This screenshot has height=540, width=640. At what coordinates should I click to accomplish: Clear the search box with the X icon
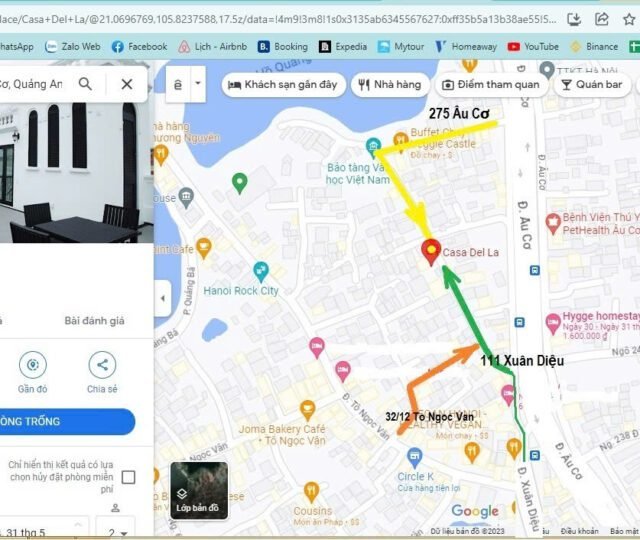coord(127,84)
